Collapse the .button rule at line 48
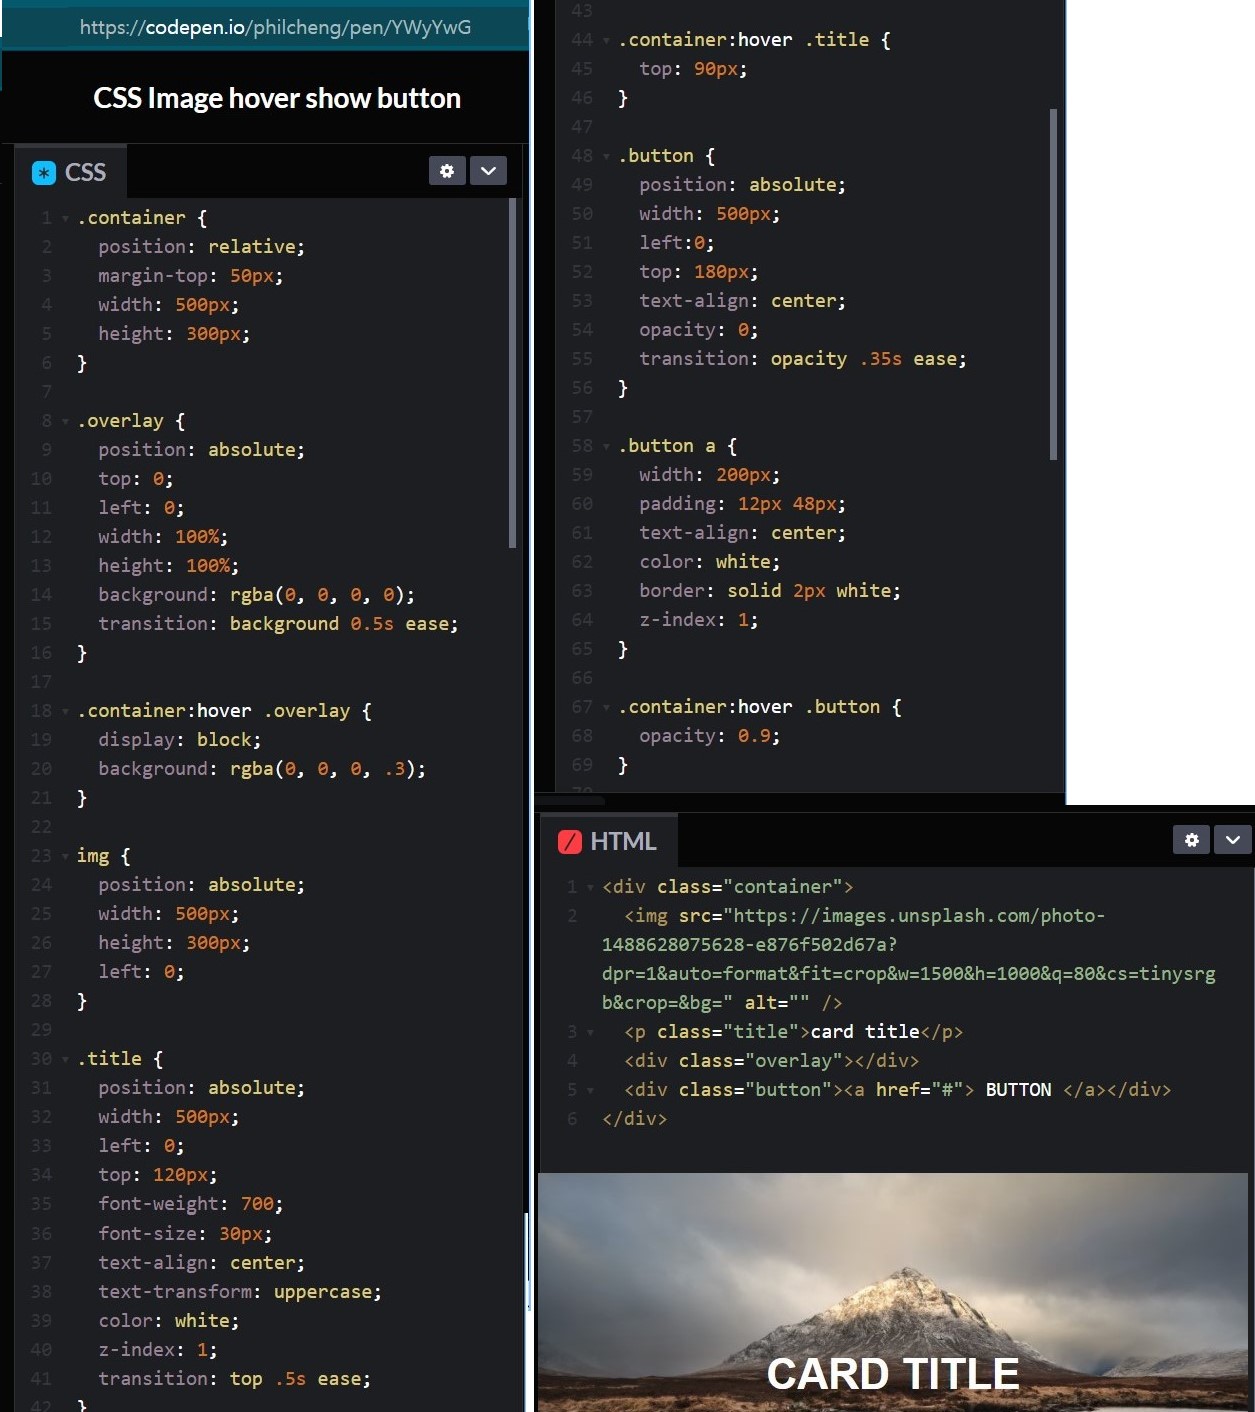 coord(607,156)
